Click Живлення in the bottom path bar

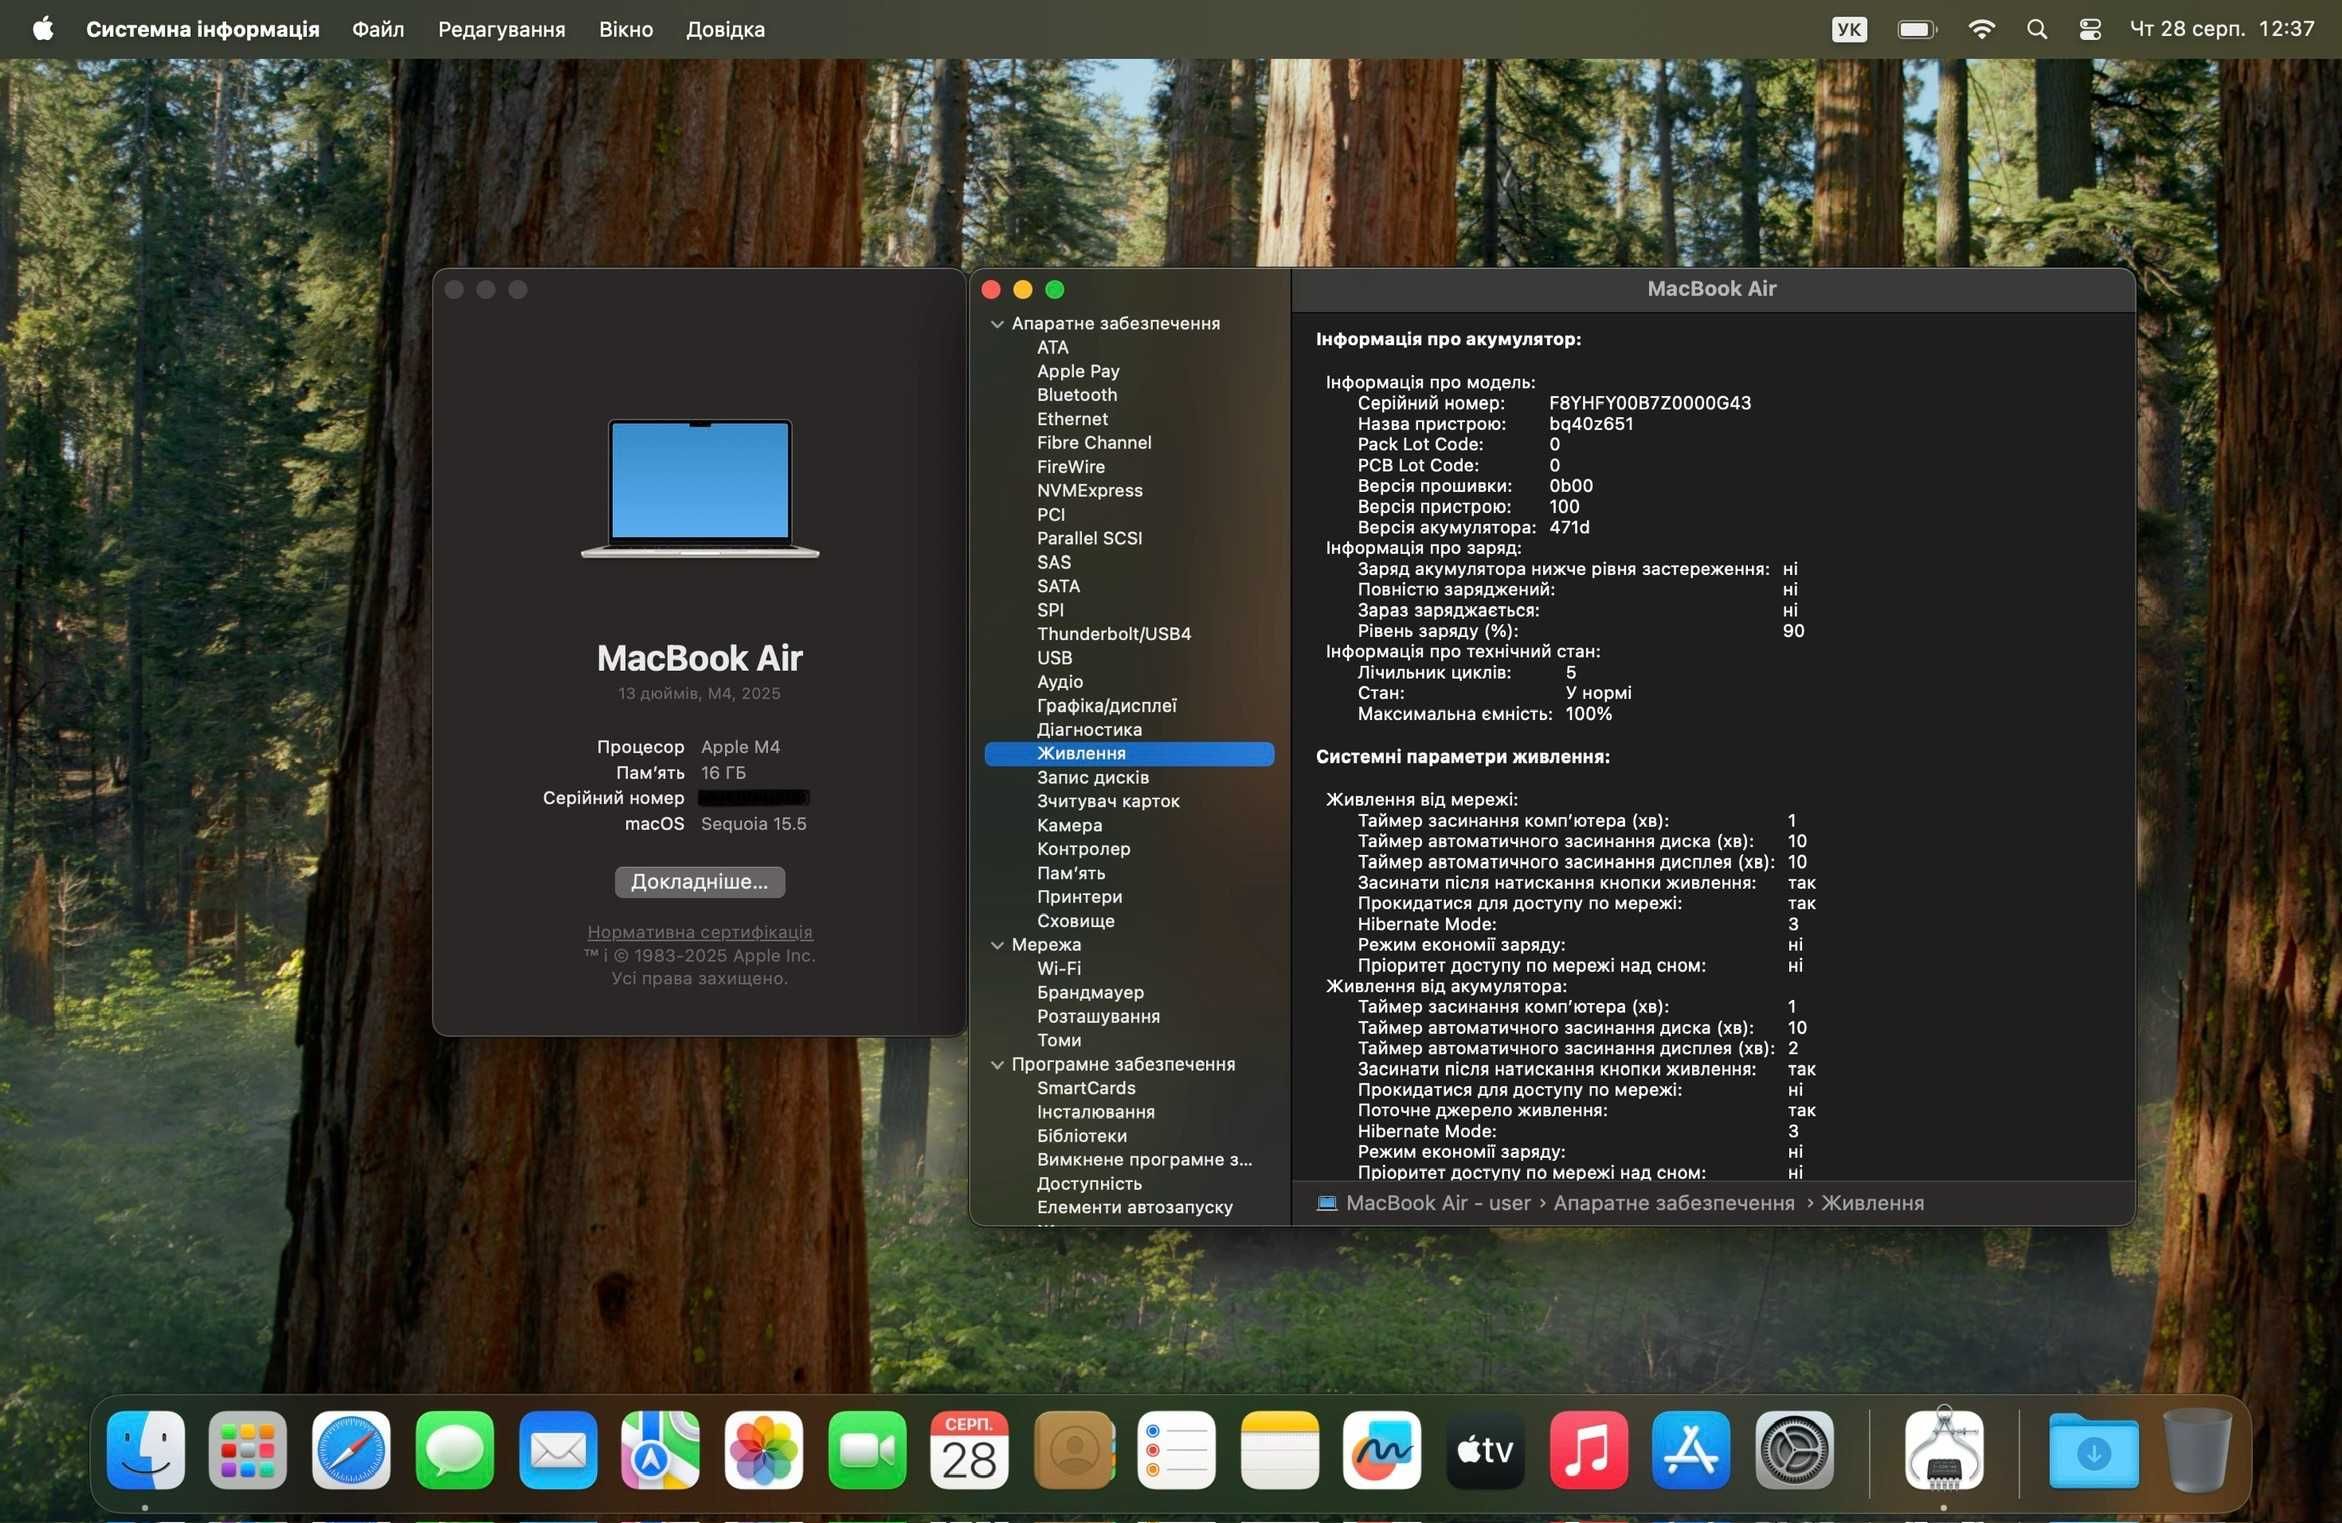pos(1872,1203)
